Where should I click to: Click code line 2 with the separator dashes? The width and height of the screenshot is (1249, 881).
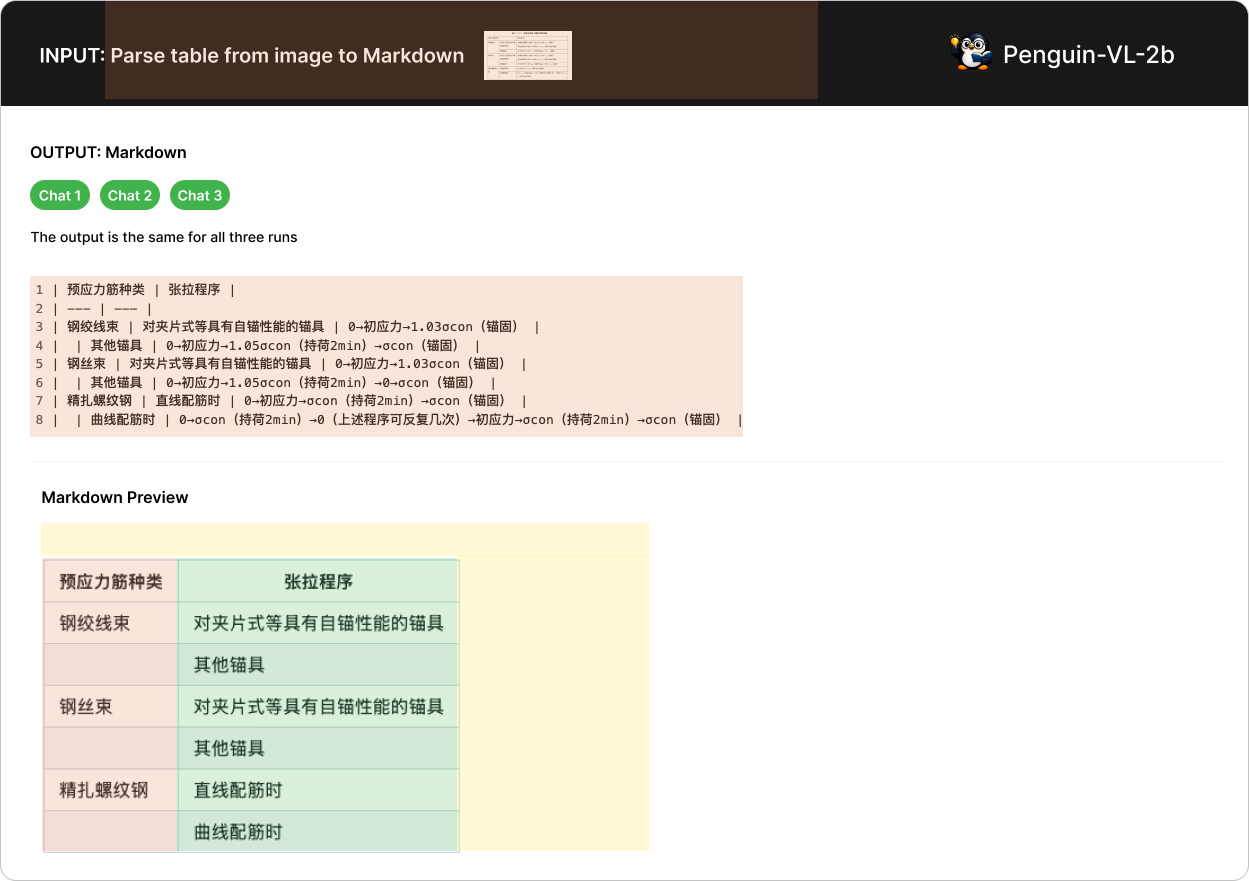[x=100, y=309]
